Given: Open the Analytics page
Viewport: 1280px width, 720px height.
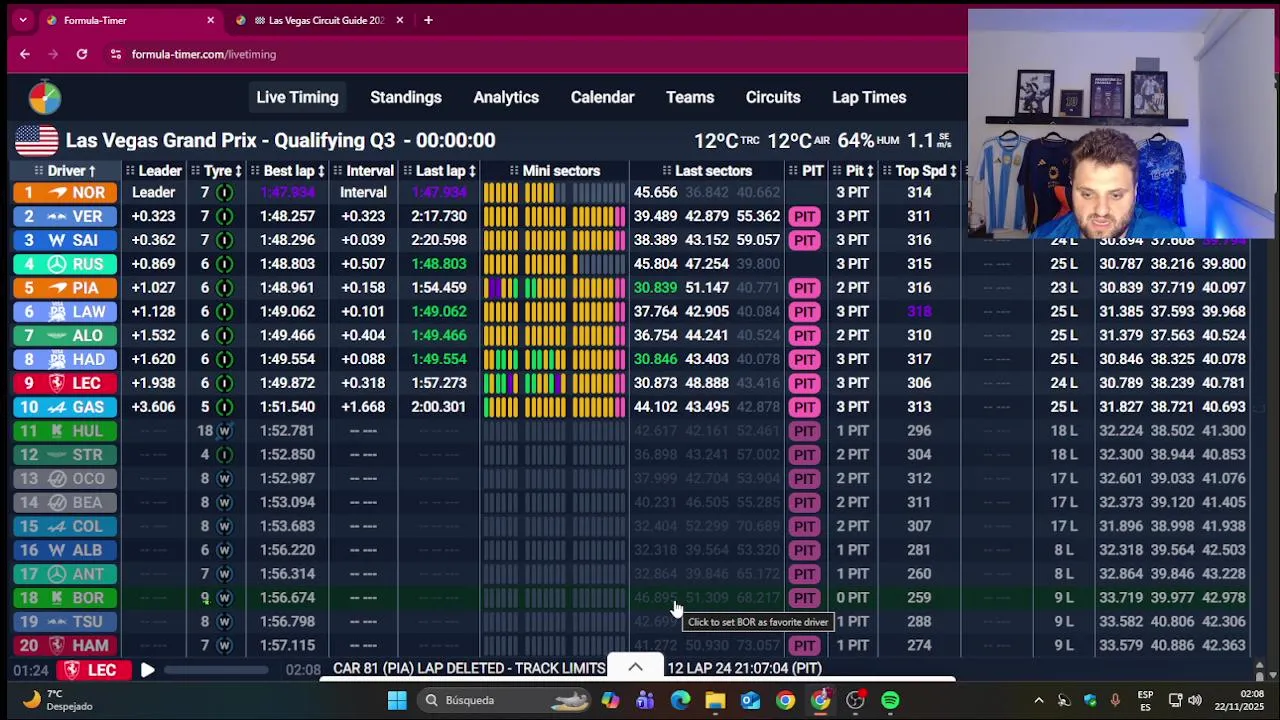Looking at the screenshot, I should pos(506,97).
